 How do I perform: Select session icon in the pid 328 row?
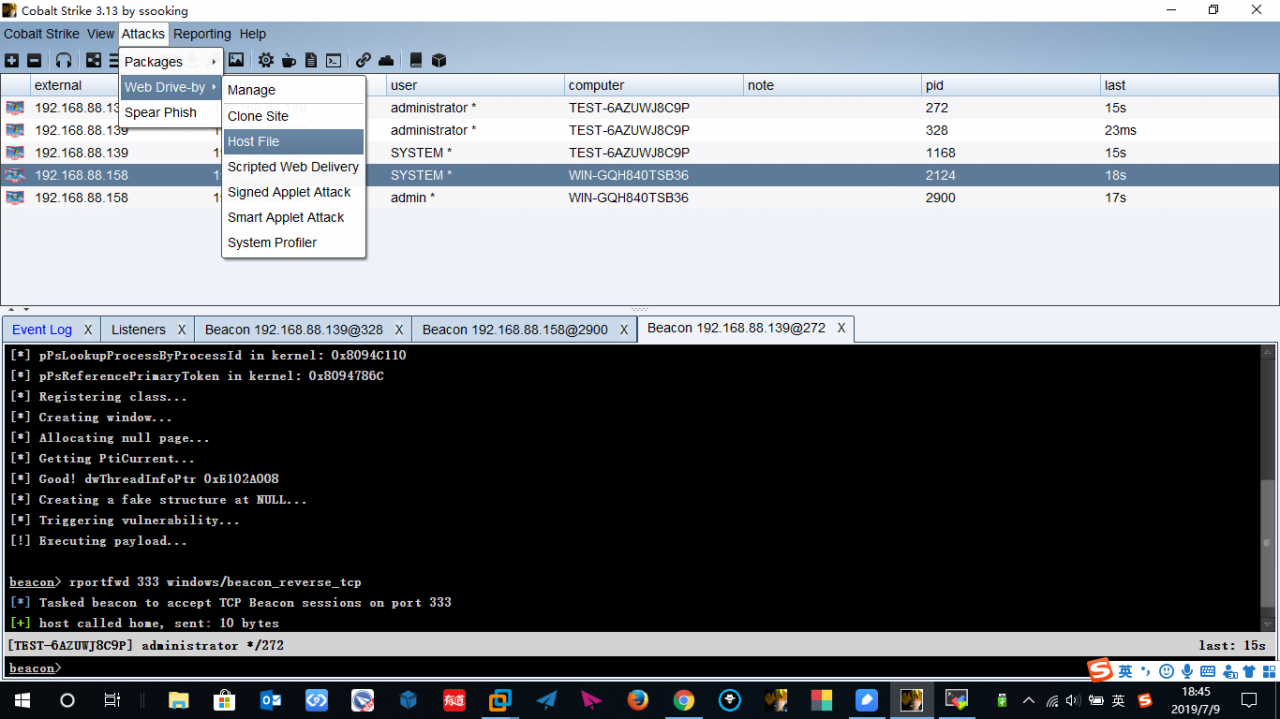coord(15,130)
